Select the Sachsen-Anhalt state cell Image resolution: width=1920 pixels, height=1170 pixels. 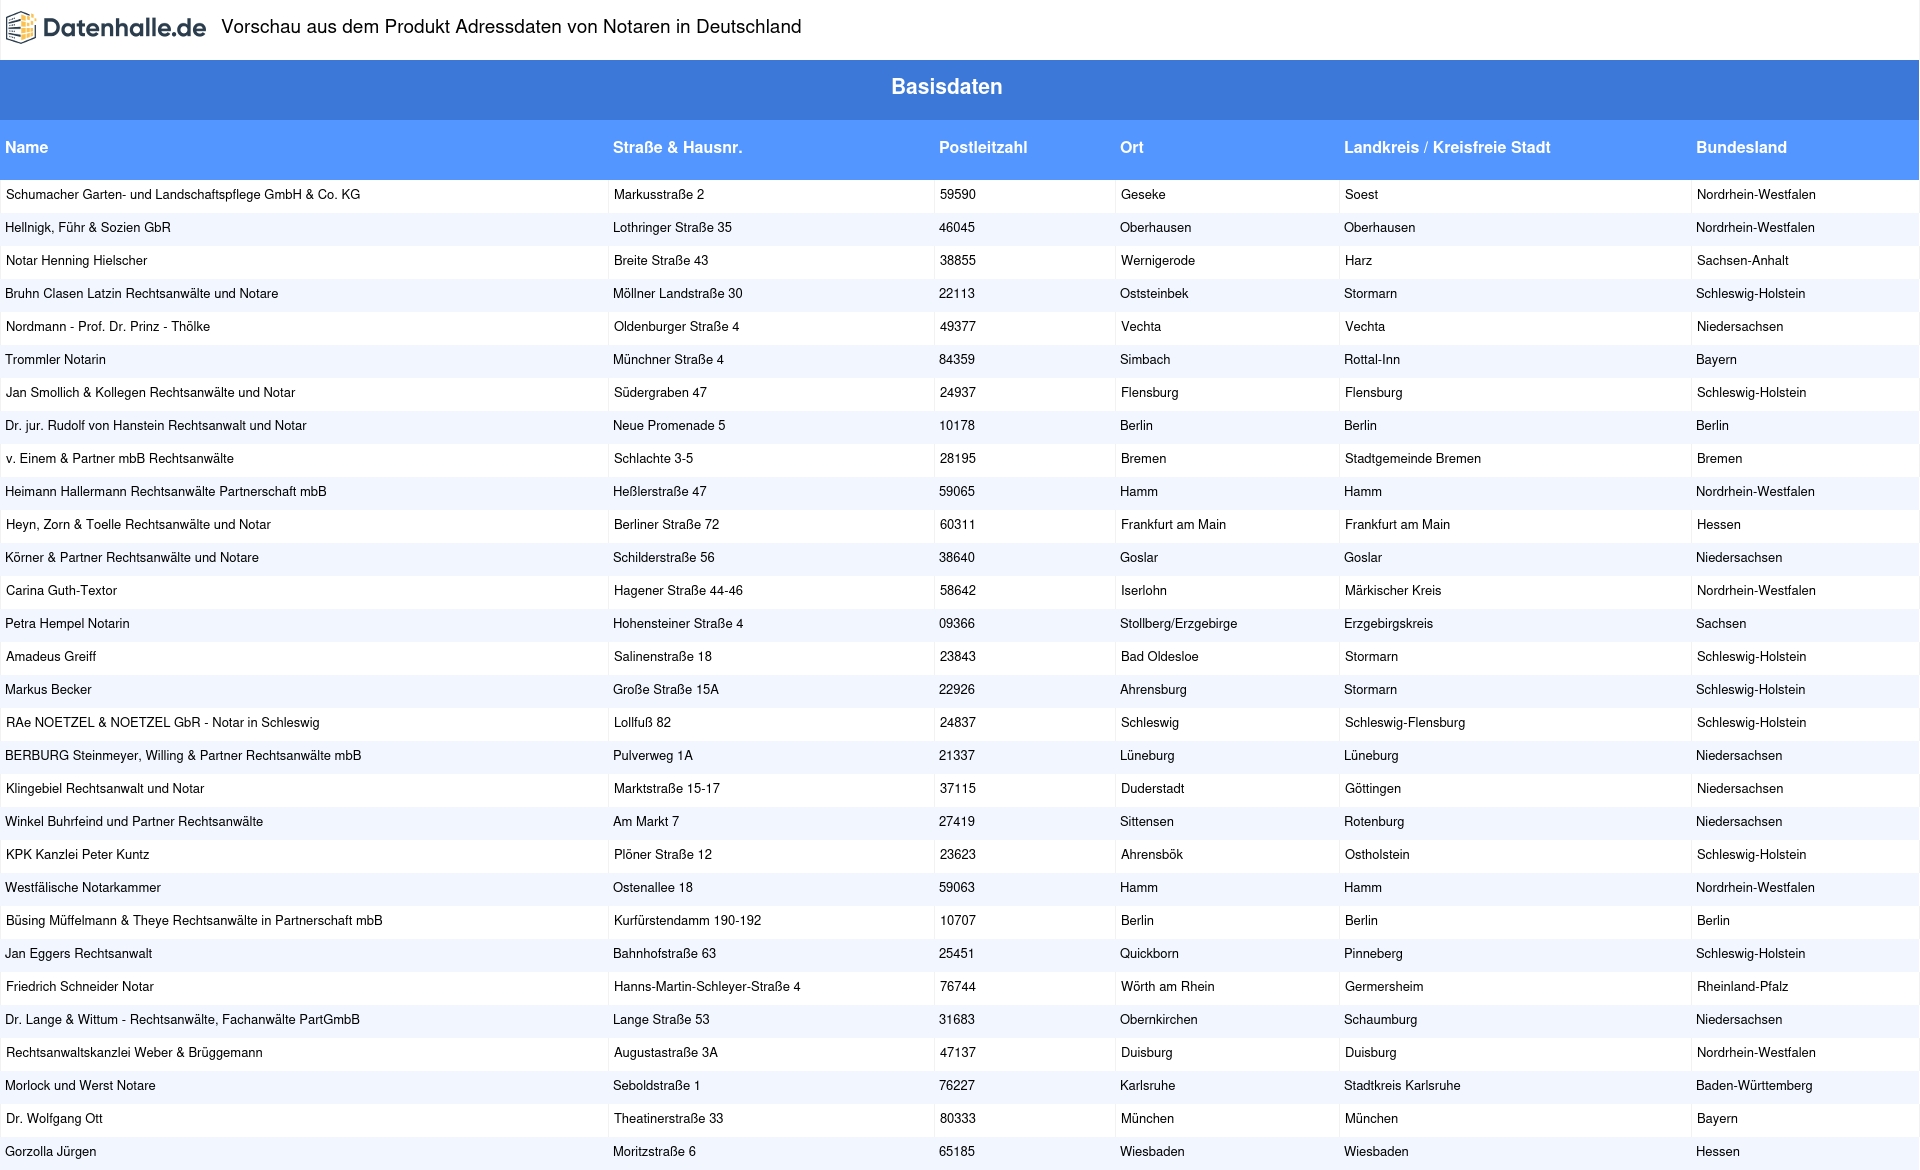click(1743, 261)
